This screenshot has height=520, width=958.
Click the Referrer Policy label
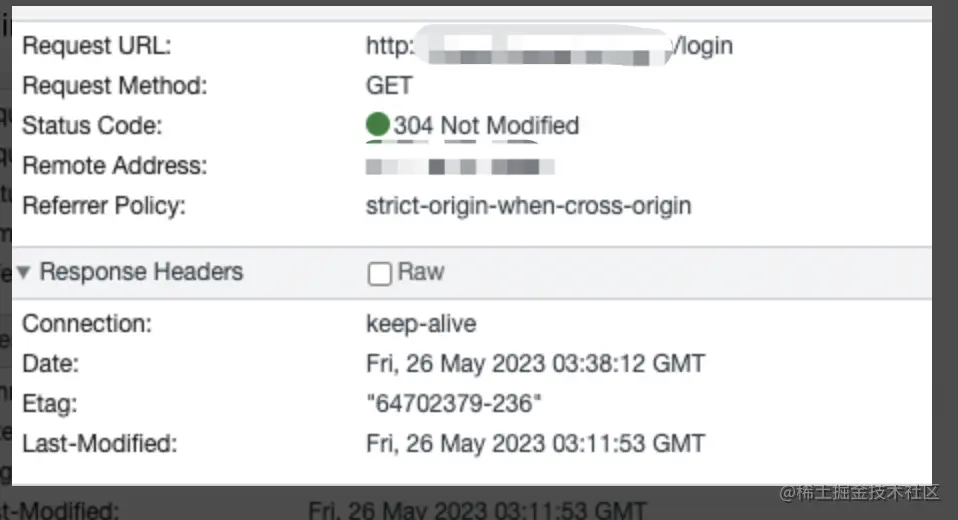(x=104, y=206)
